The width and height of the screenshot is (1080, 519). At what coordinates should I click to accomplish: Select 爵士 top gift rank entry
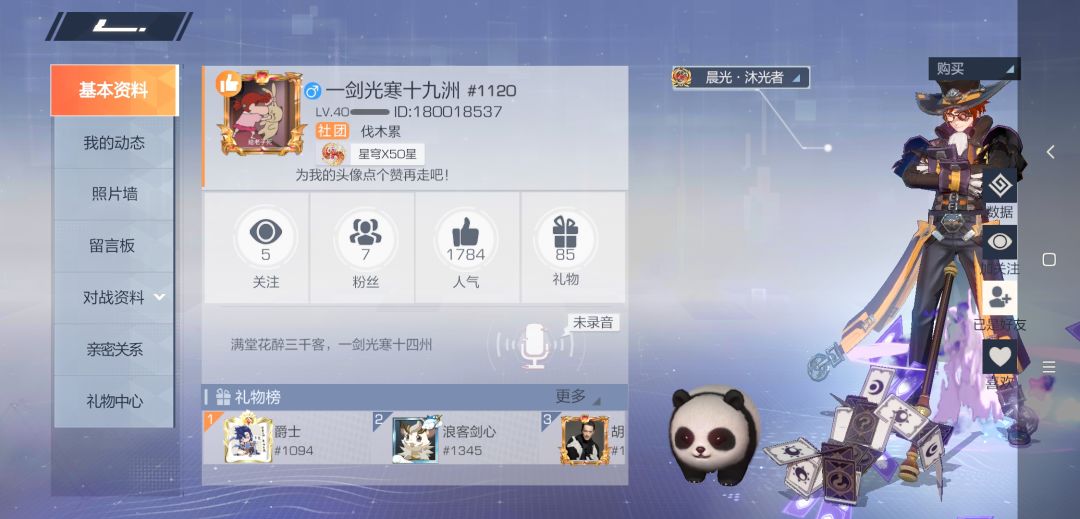click(x=286, y=438)
